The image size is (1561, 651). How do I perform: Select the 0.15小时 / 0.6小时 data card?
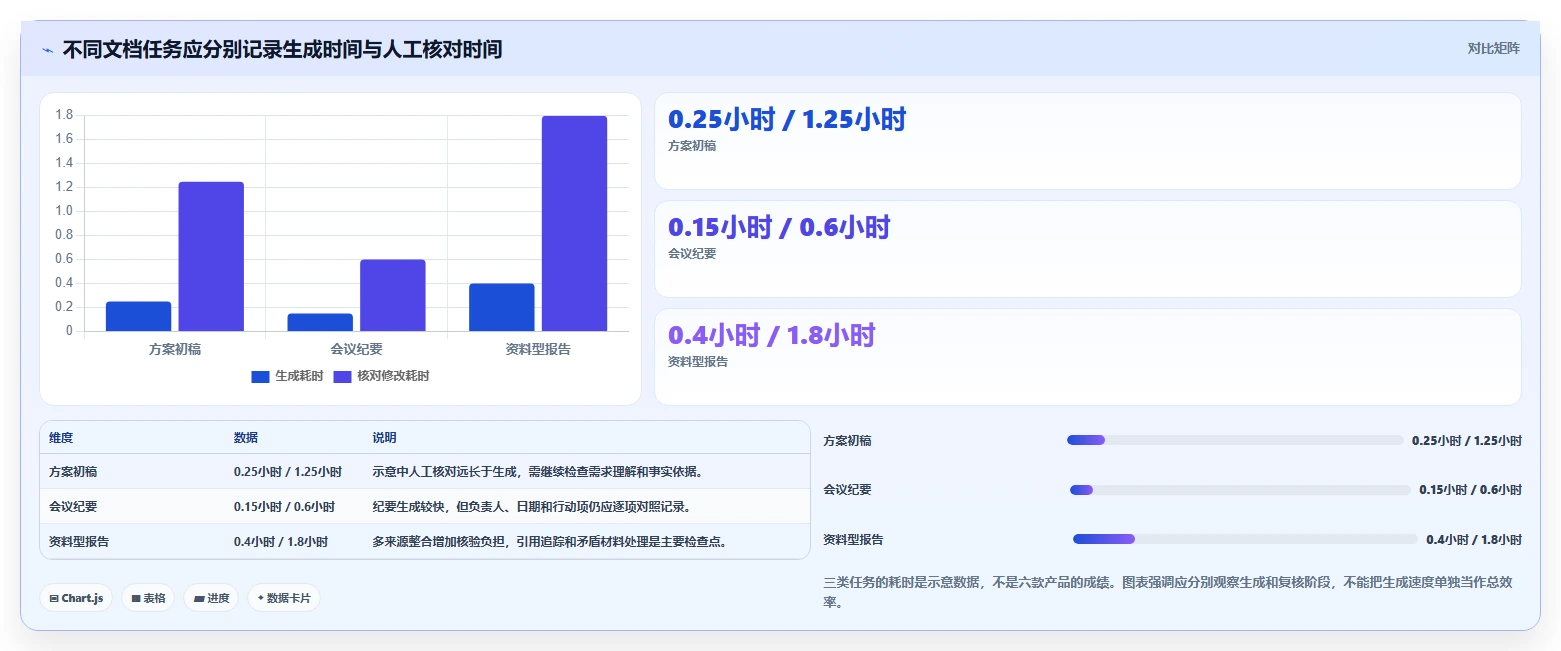pyautogui.click(x=1088, y=249)
